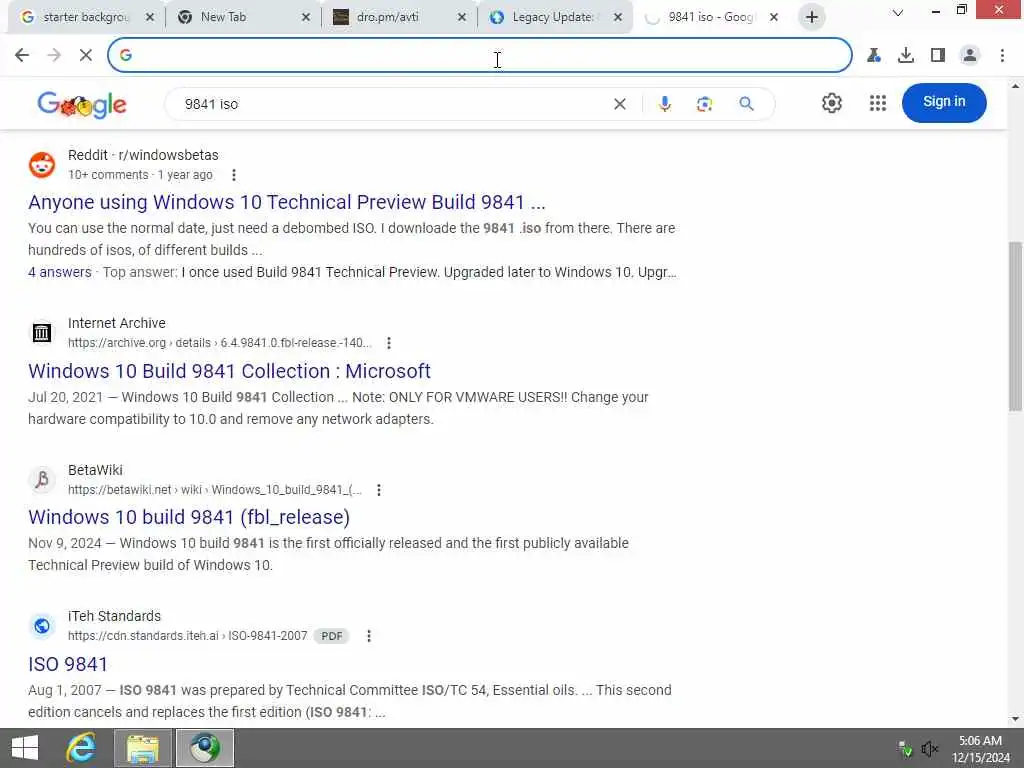The height and width of the screenshot is (768, 1024).
Task: Click the iTeh Standards globe favicon
Action: point(42,626)
